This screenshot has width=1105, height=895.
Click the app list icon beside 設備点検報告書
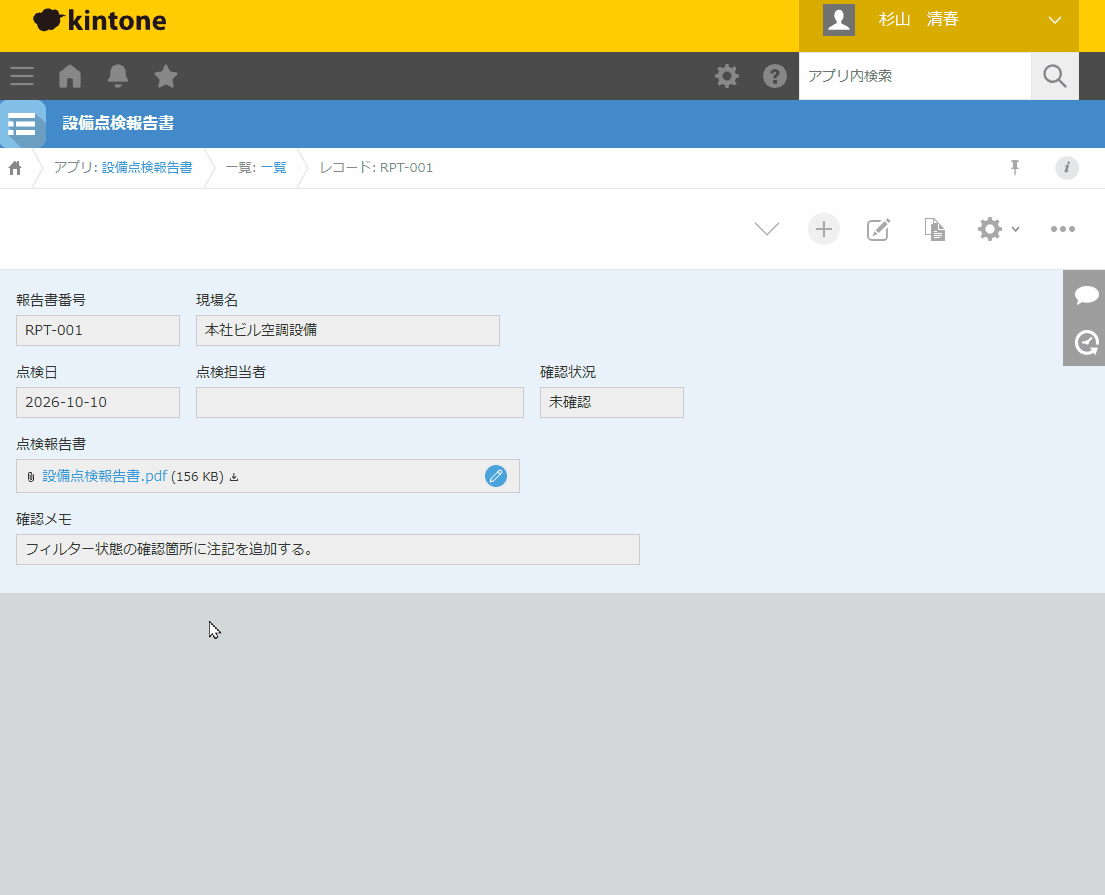pos(23,124)
